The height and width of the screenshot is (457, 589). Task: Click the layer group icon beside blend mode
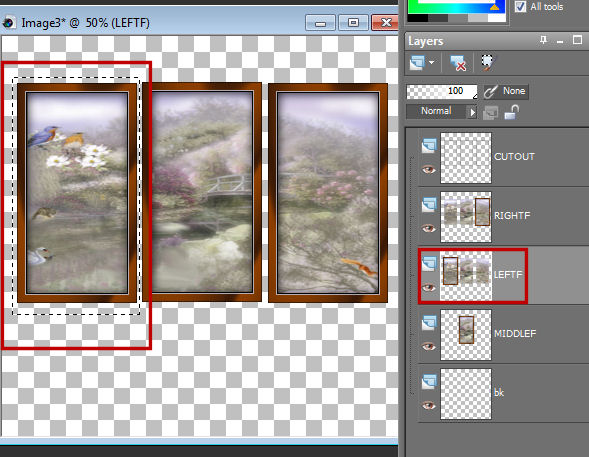click(490, 112)
